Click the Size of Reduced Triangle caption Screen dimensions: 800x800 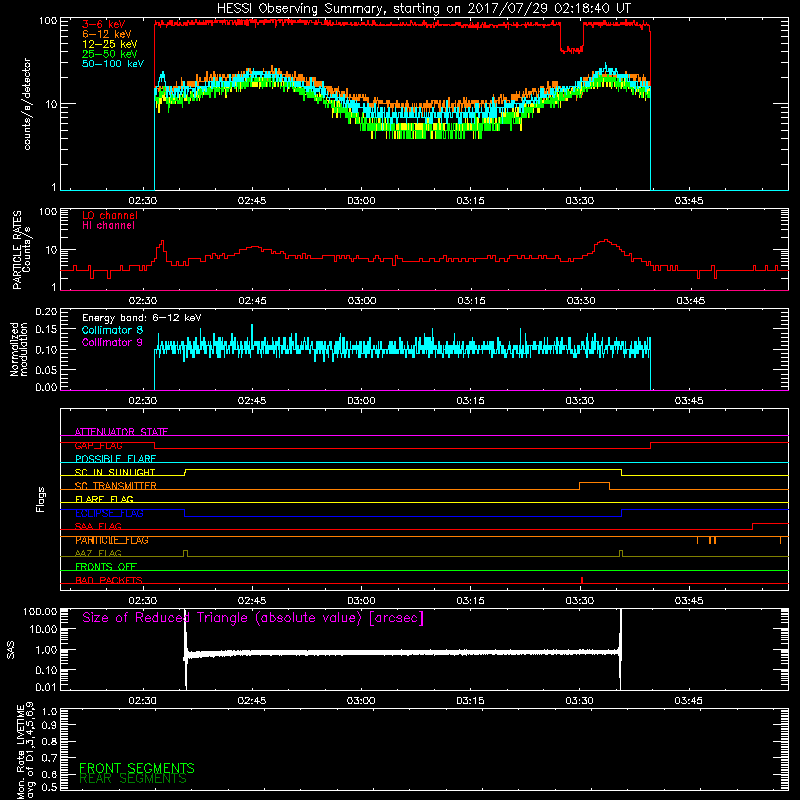point(253,618)
